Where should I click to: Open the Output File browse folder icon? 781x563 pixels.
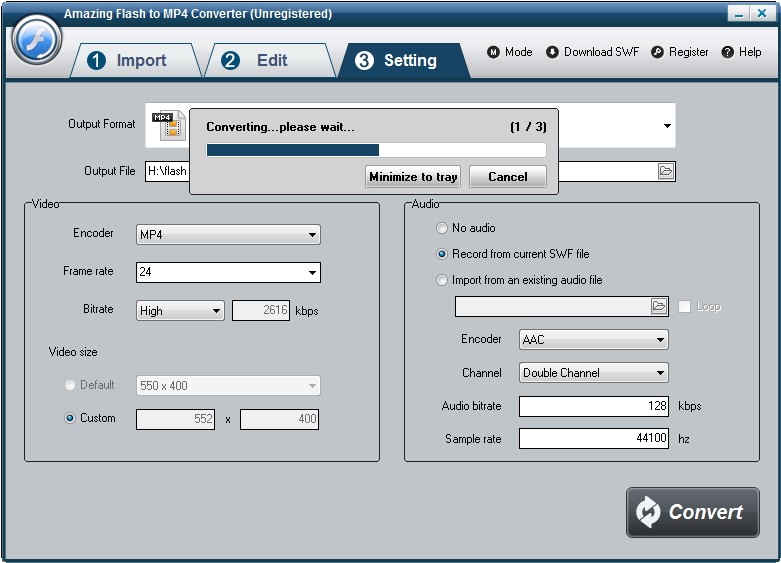click(665, 171)
